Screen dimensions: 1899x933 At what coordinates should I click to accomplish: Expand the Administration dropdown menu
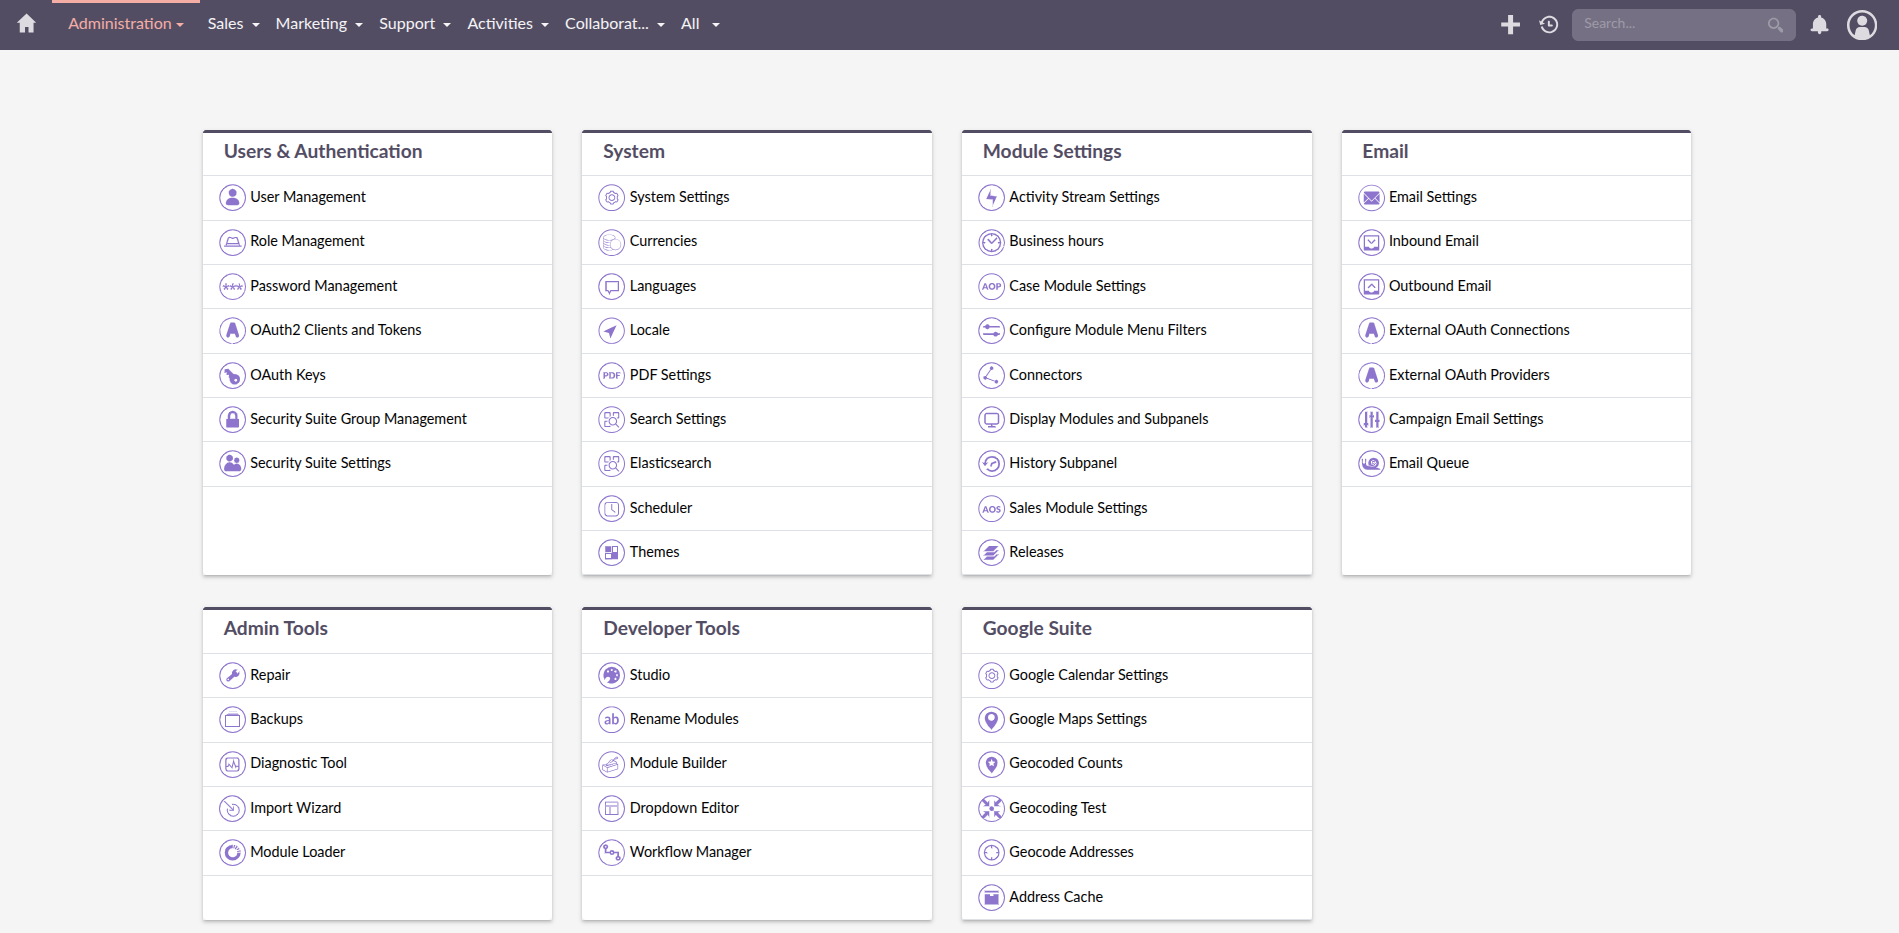click(126, 24)
